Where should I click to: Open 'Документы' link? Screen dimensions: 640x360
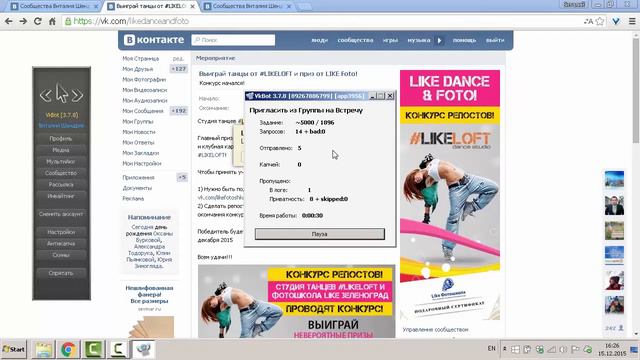point(137,188)
